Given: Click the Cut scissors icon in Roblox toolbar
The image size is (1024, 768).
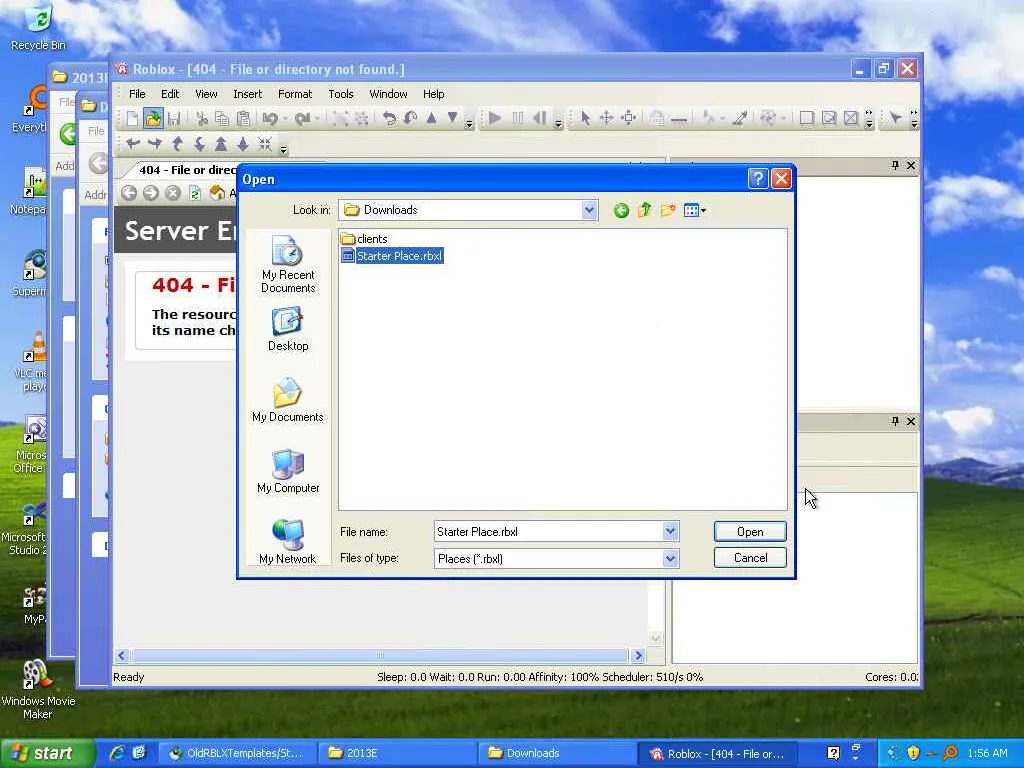Looking at the screenshot, I should pos(202,118).
